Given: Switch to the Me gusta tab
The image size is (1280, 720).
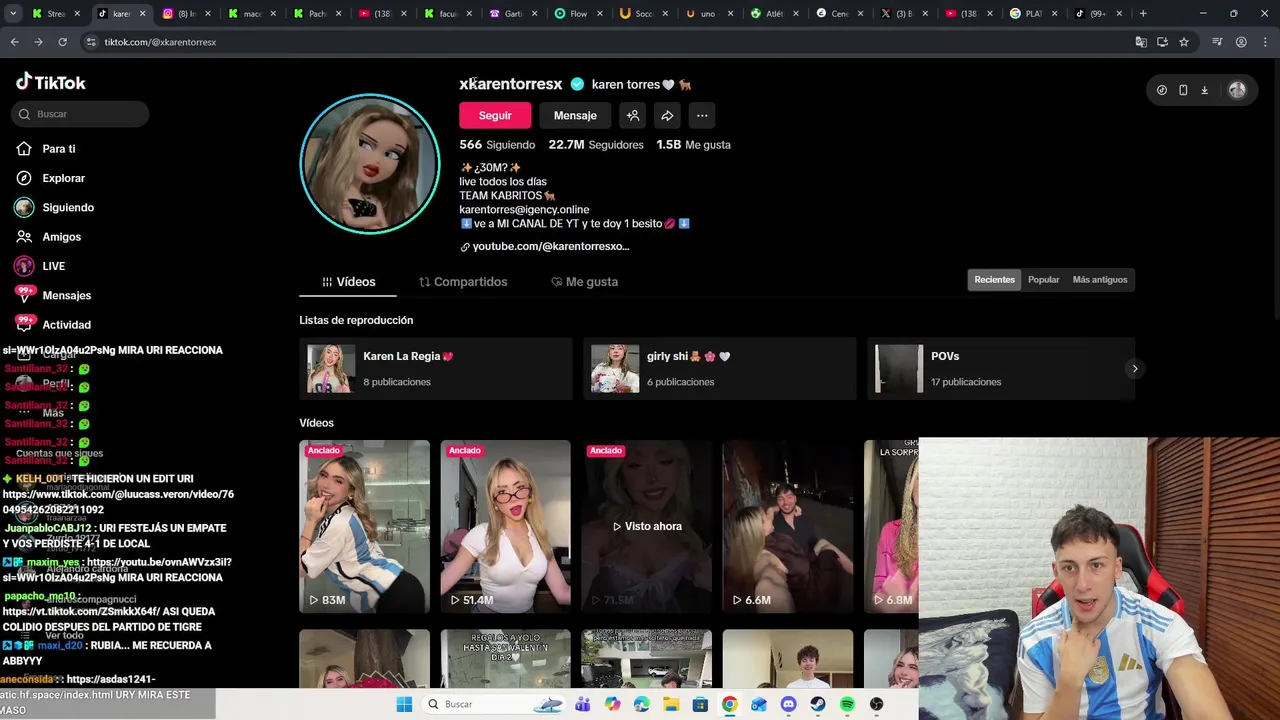Looking at the screenshot, I should [x=584, y=282].
